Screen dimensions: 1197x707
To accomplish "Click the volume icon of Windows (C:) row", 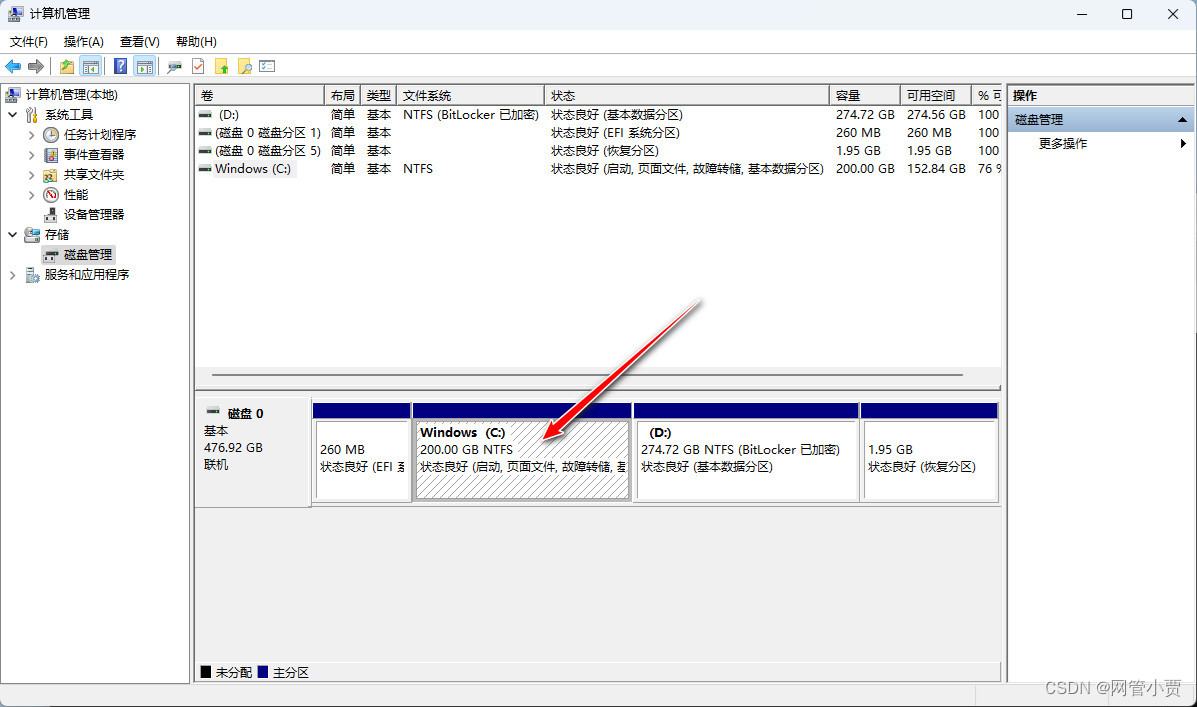I will coord(205,169).
